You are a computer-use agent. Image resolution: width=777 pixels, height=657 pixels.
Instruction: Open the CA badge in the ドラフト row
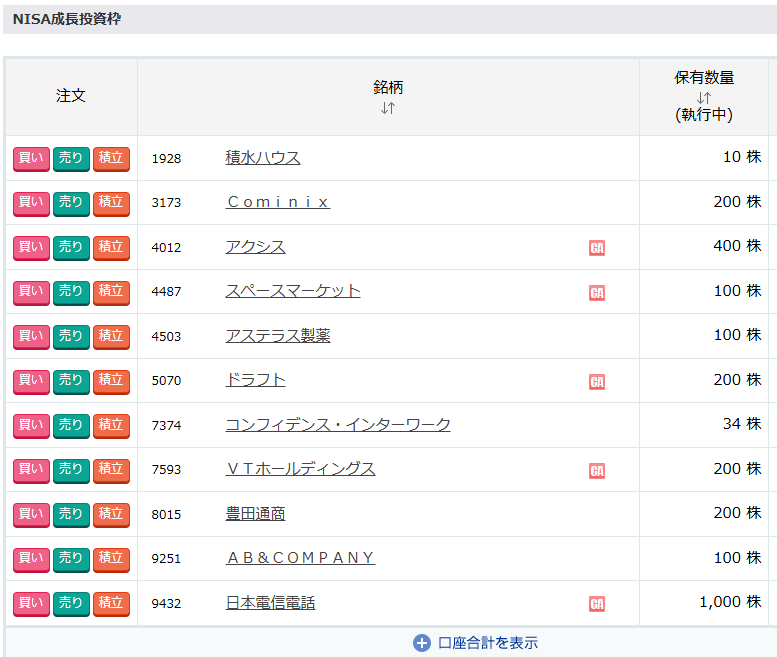point(597,382)
